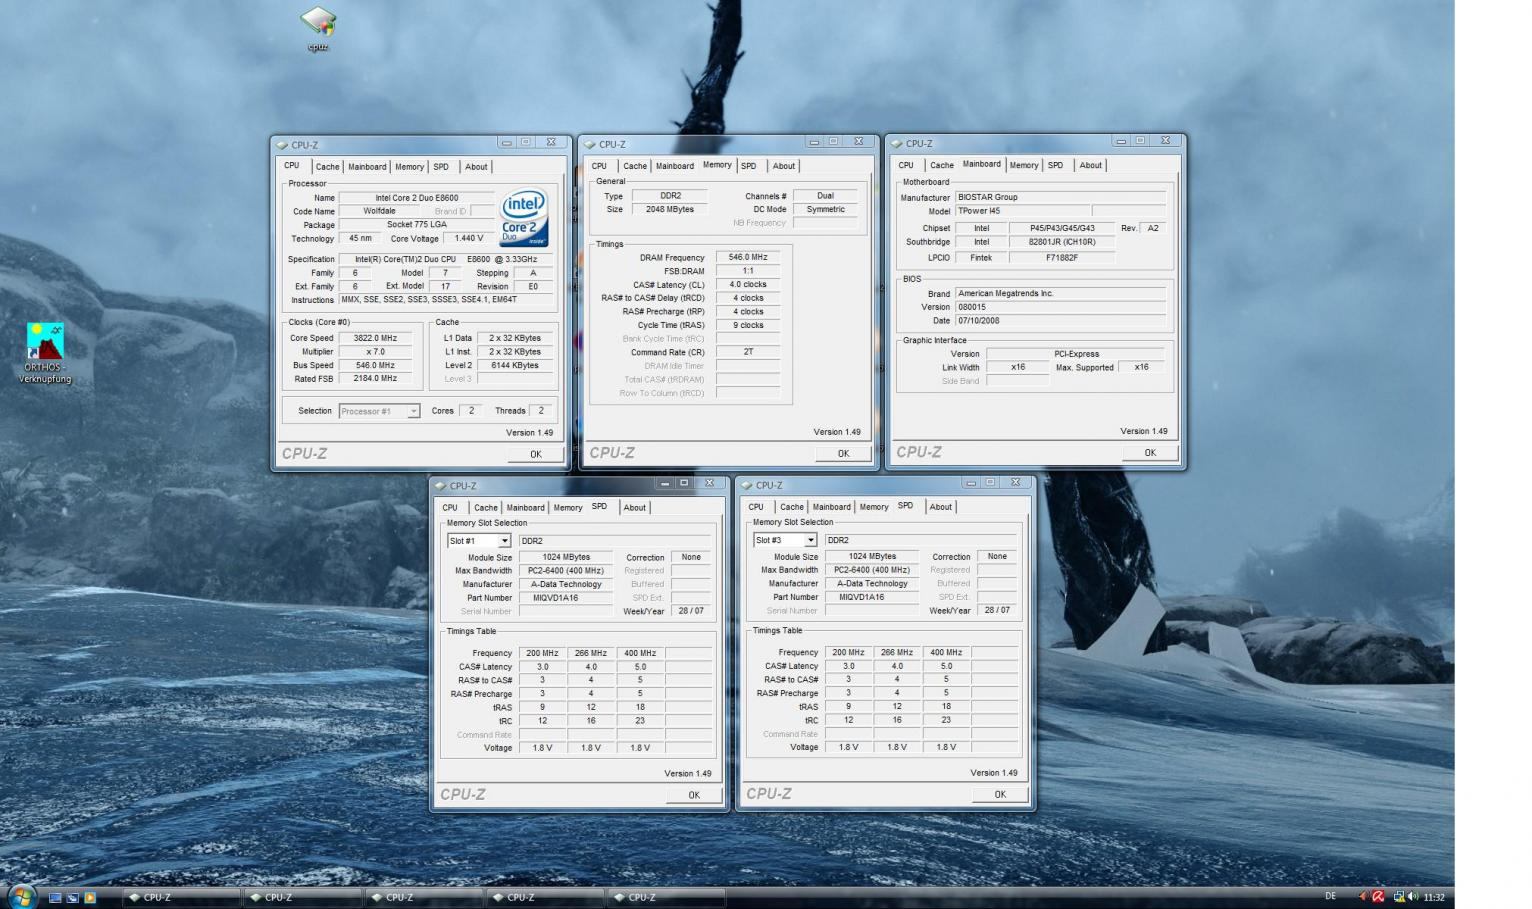The width and height of the screenshot is (1532, 909).
Task: Click the Switch between windows quick launch icon
Action: tap(72, 897)
